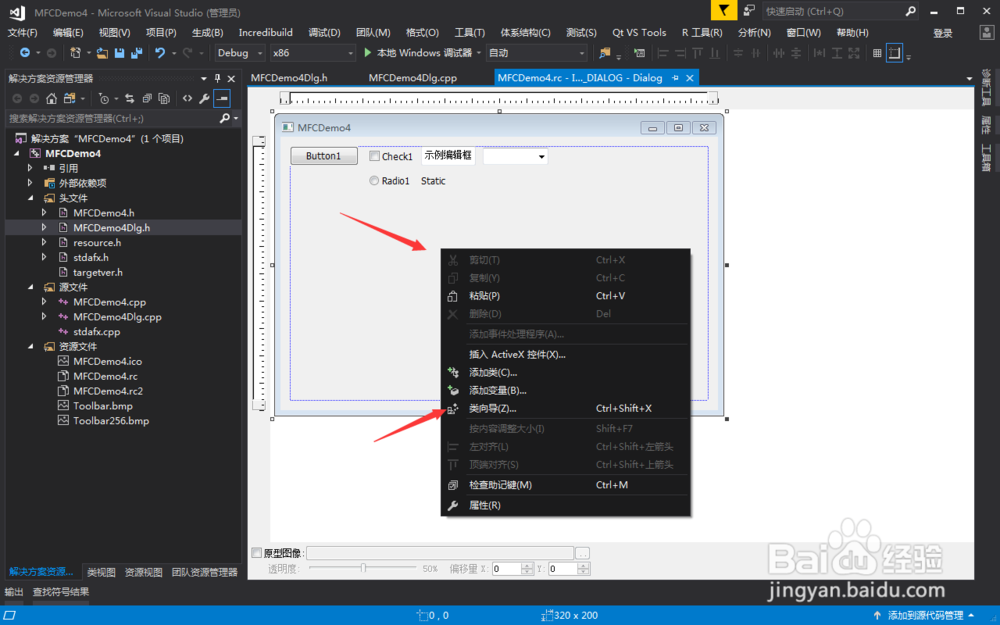Click the Solution Explorer Home icon

tap(52, 98)
